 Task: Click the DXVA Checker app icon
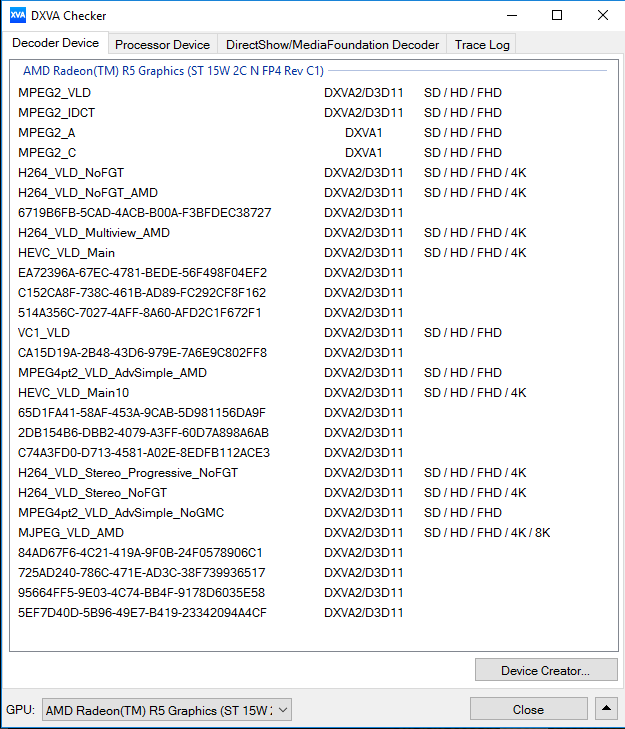(x=18, y=15)
